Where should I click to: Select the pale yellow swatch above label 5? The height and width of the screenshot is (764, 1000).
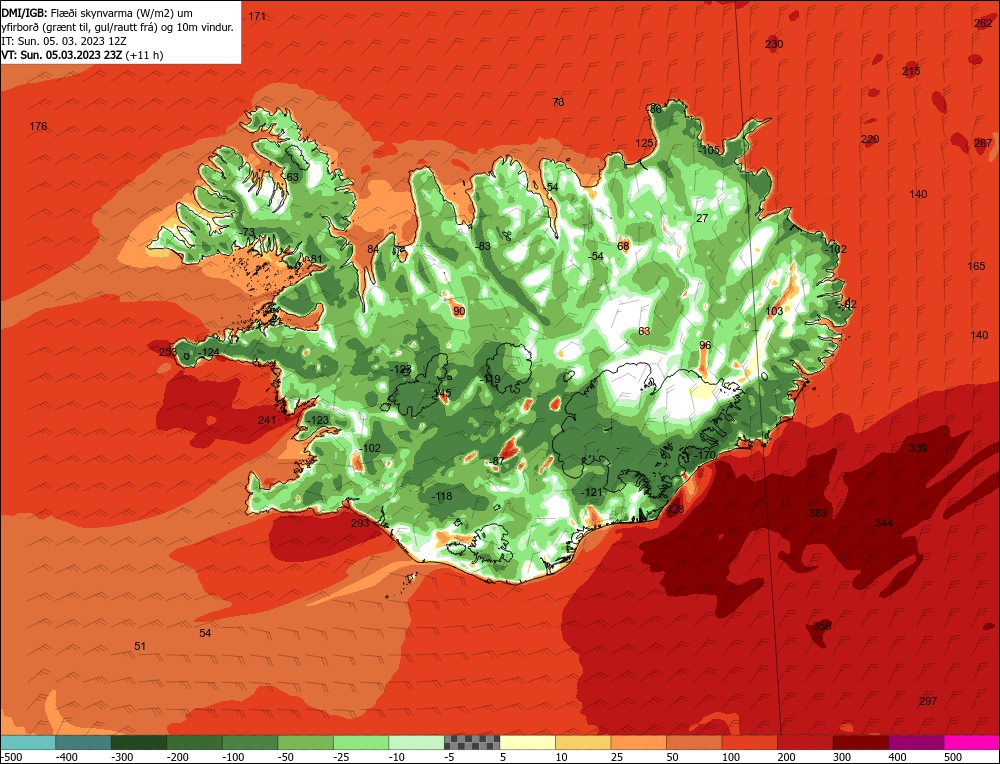pyautogui.click(x=527, y=742)
